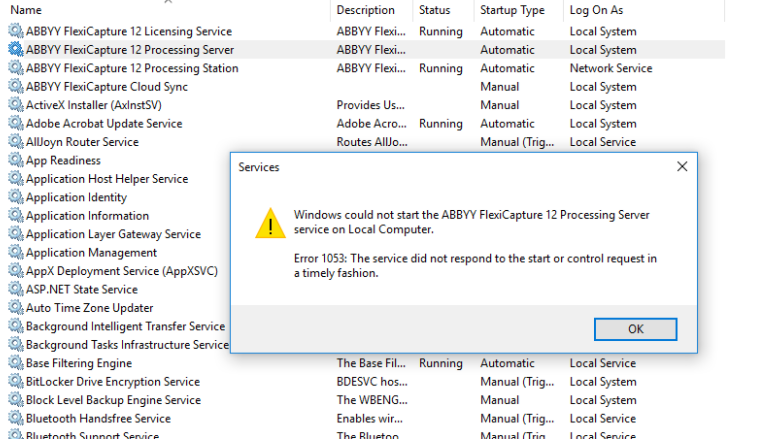Select BitLocker Drive Encryption Service row
This screenshot has width=760, height=444.
click(x=366, y=381)
